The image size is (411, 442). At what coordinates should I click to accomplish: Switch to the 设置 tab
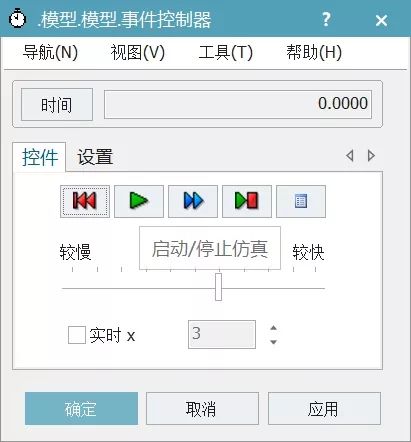(x=95, y=157)
